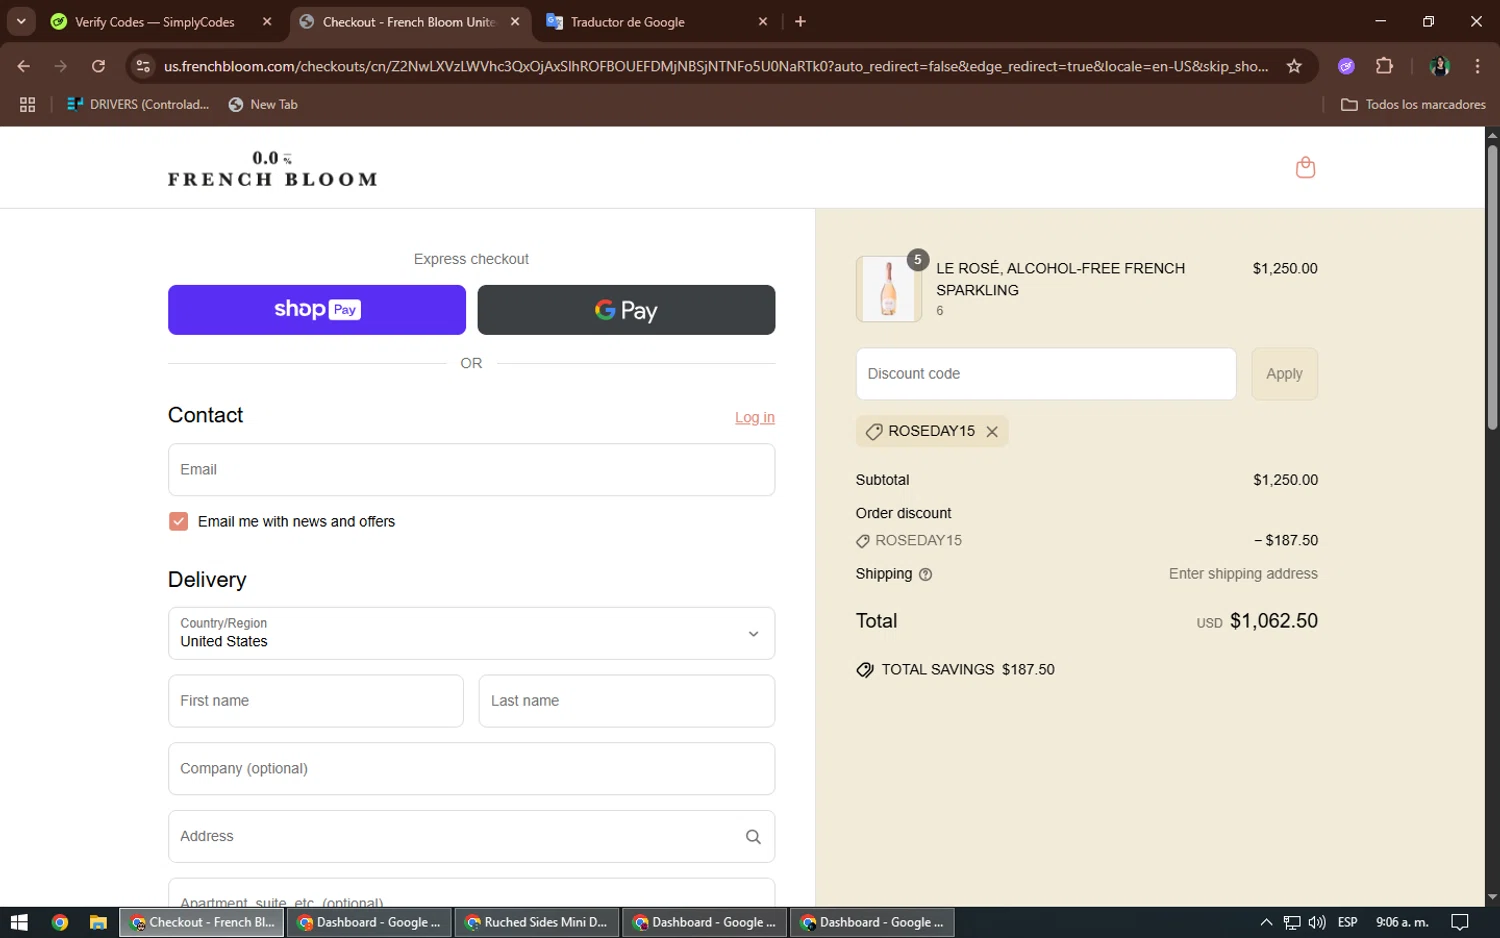This screenshot has width=1500, height=938.
Task: Open Todos los marcadores folder
Action: [1413, 104]
